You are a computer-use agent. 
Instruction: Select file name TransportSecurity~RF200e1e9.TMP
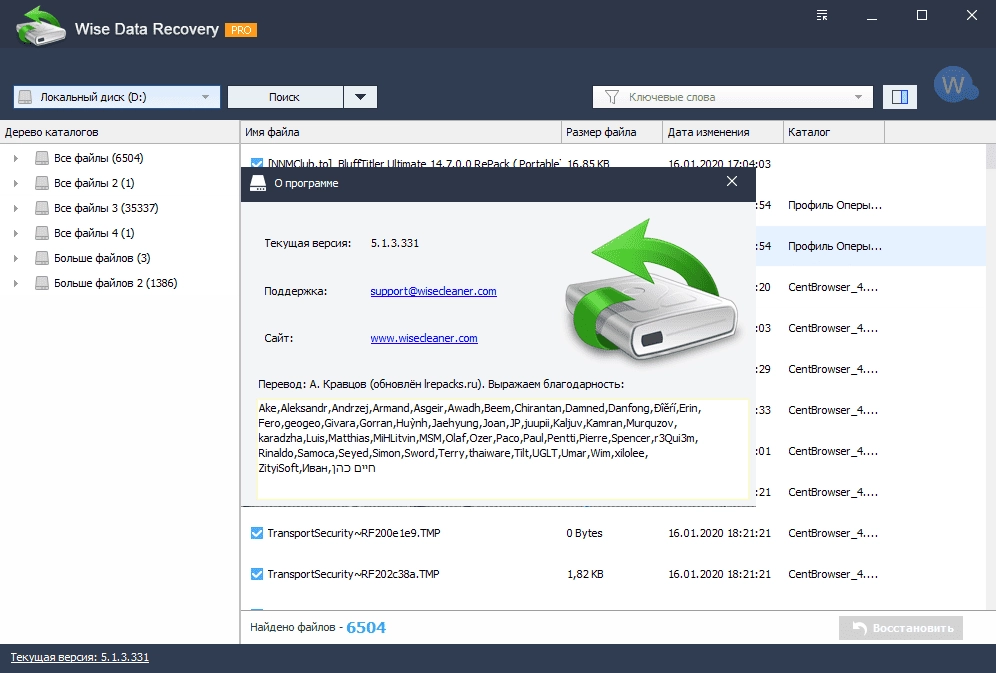(354, 533)
